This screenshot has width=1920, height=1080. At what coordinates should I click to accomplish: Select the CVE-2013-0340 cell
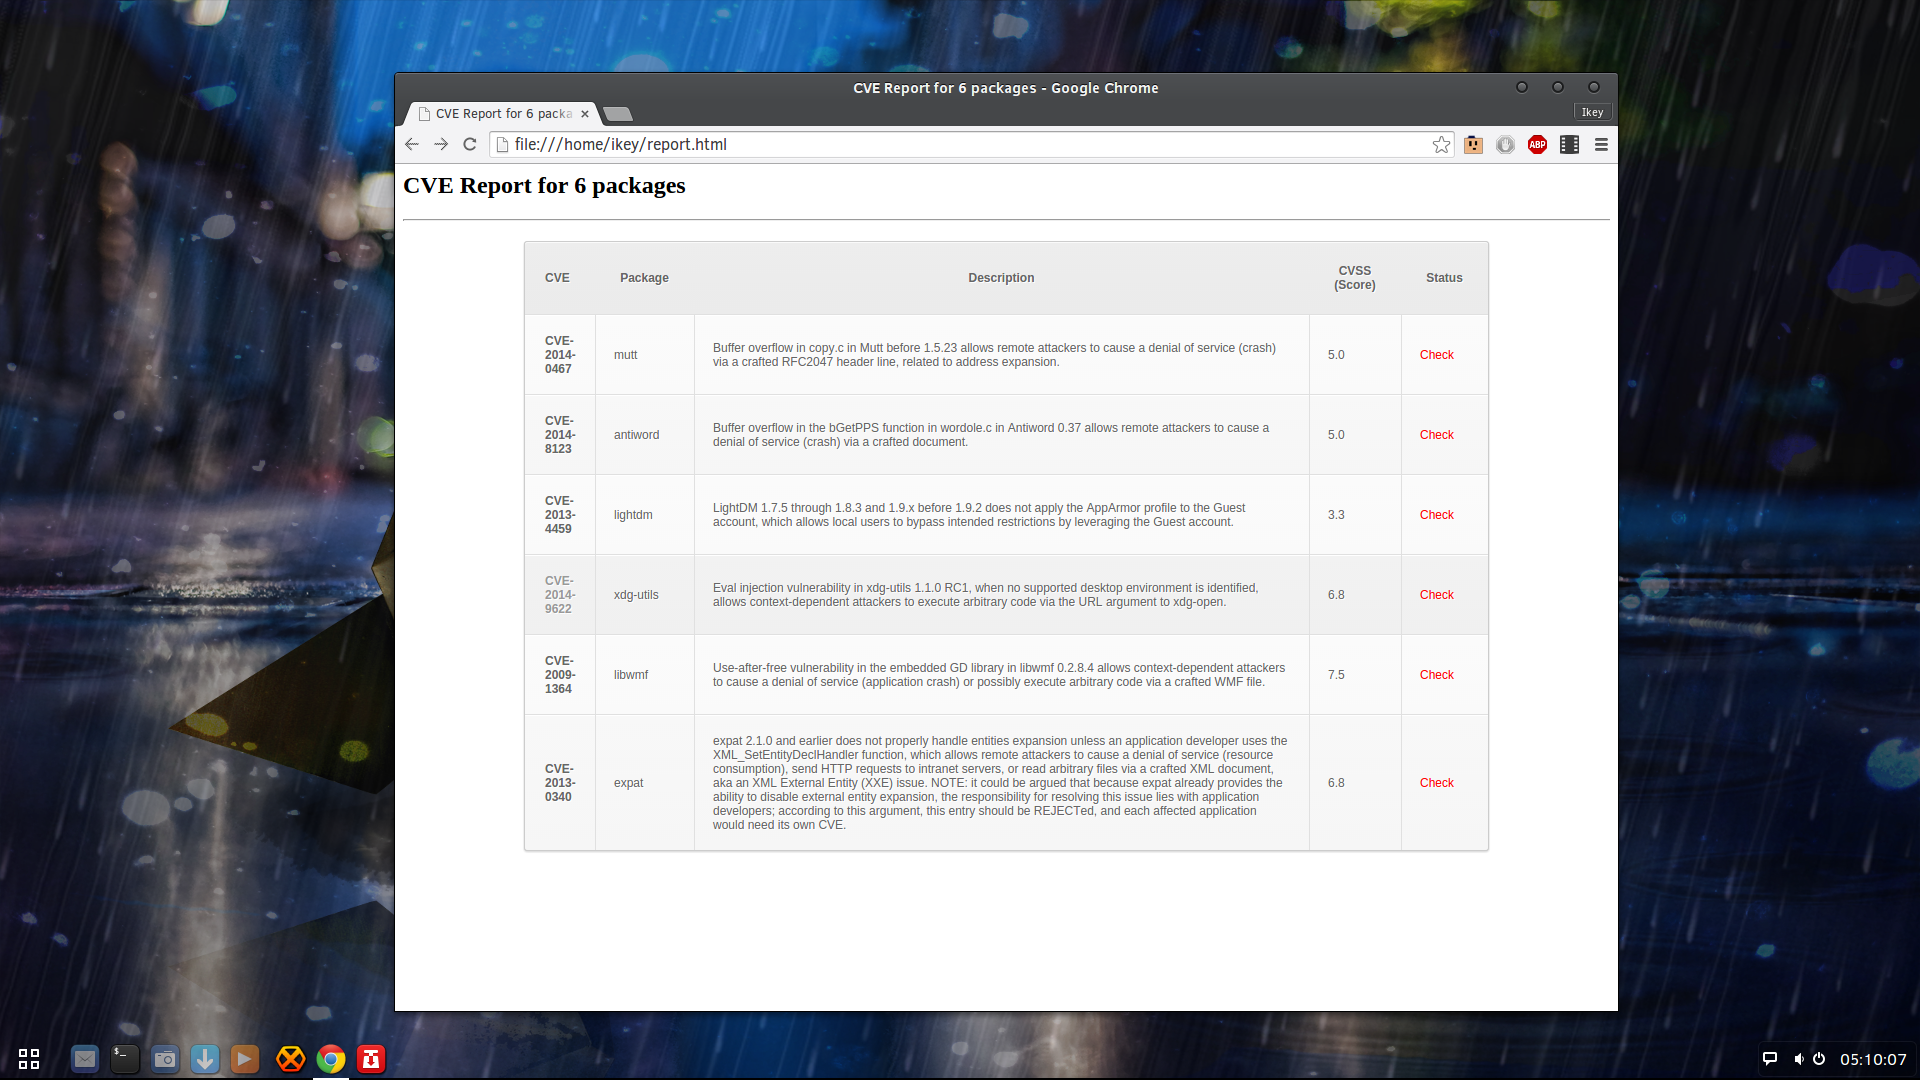[x=560, y=783]
